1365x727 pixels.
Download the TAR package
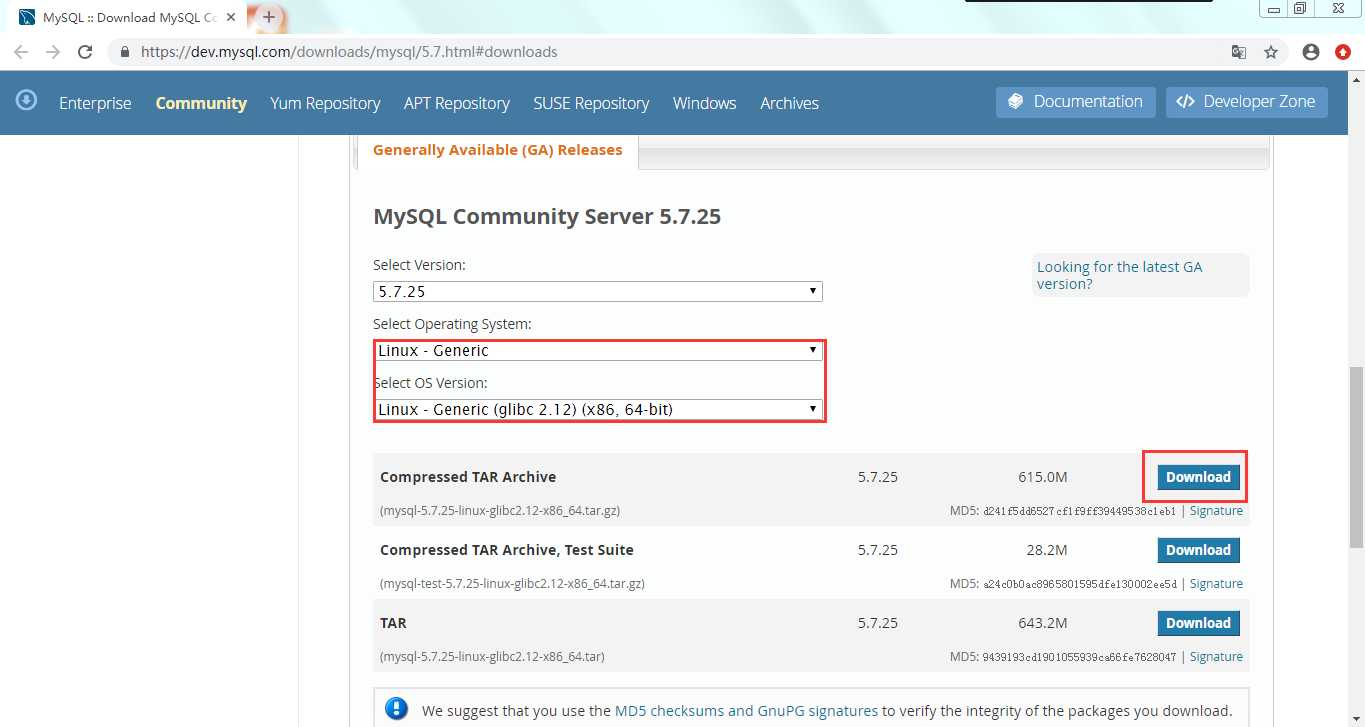click(1198, 623)
